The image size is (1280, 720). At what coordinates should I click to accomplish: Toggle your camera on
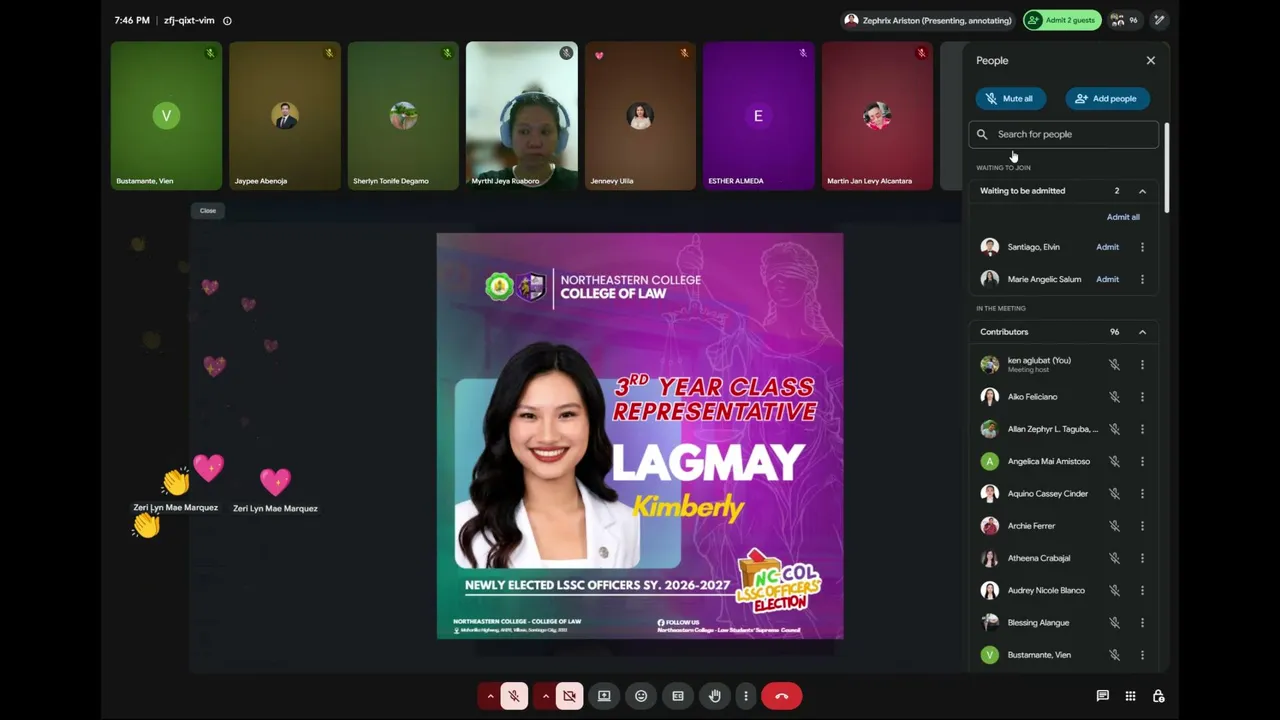coord(569,696)
